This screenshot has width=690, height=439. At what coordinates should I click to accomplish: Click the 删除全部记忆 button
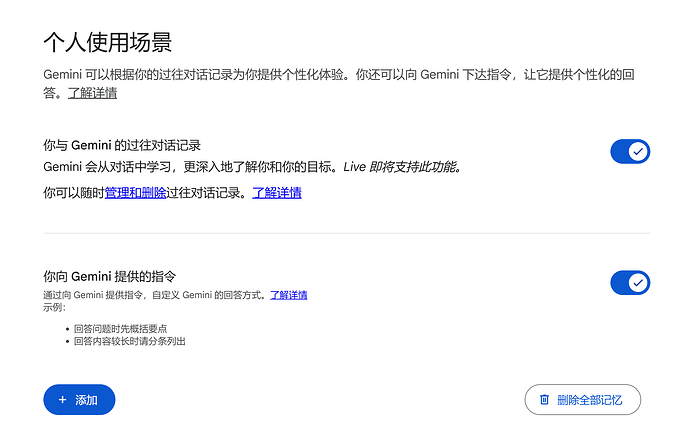tap(582, 399)
